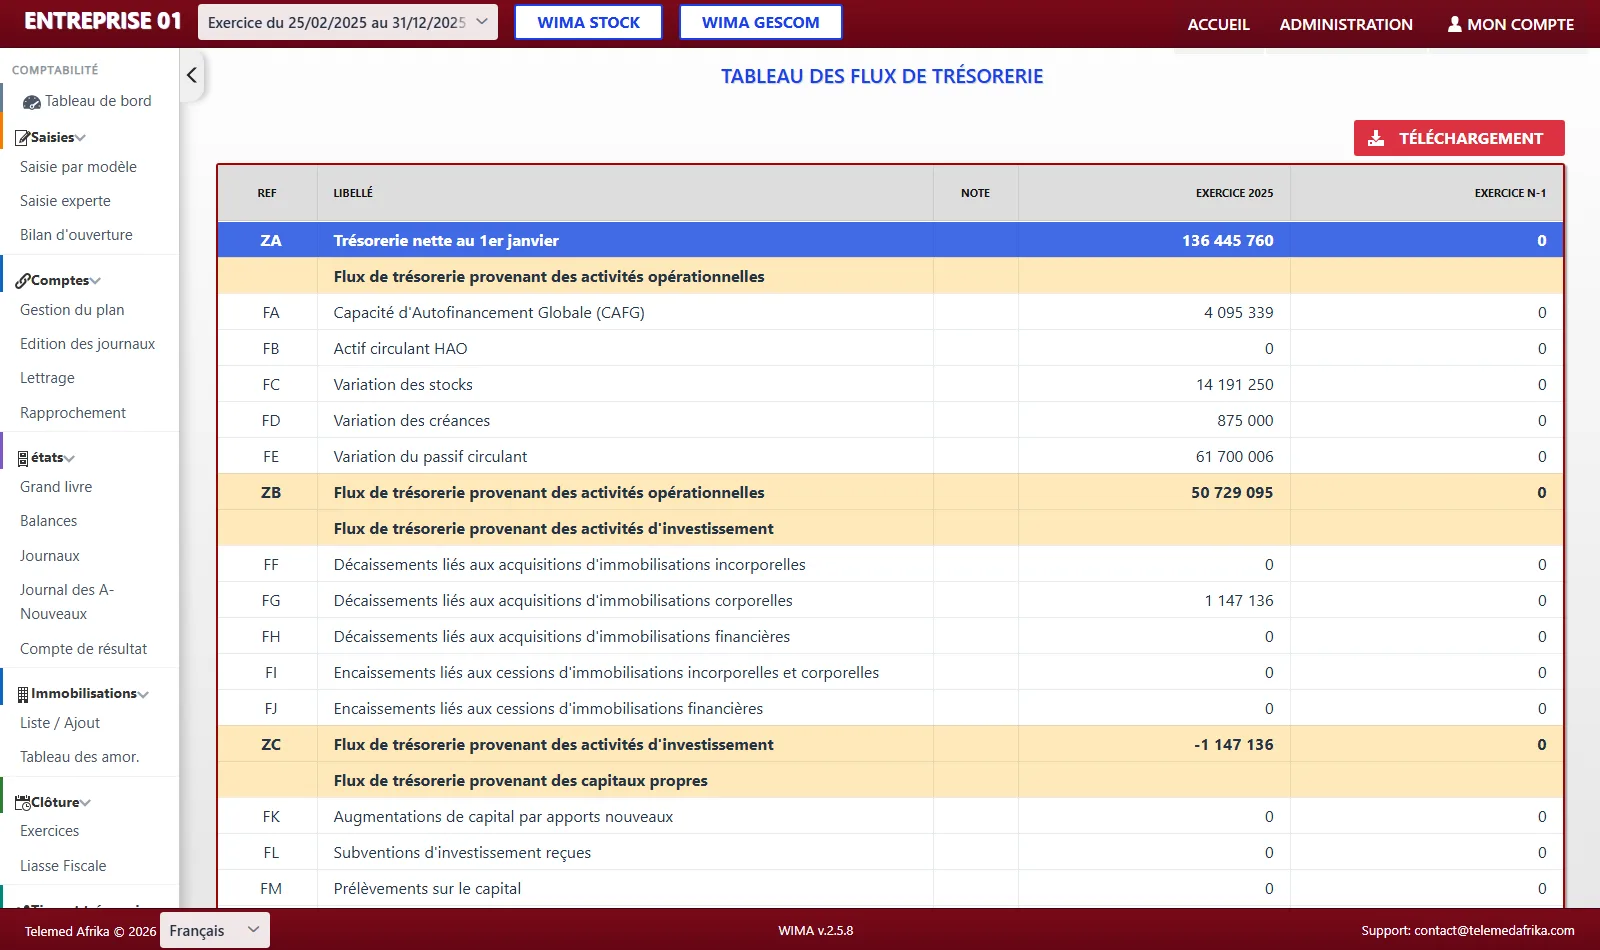1600x950 pixels.
Task: Go to ACCUEIL in the top menu
Action: [1218, 24]
